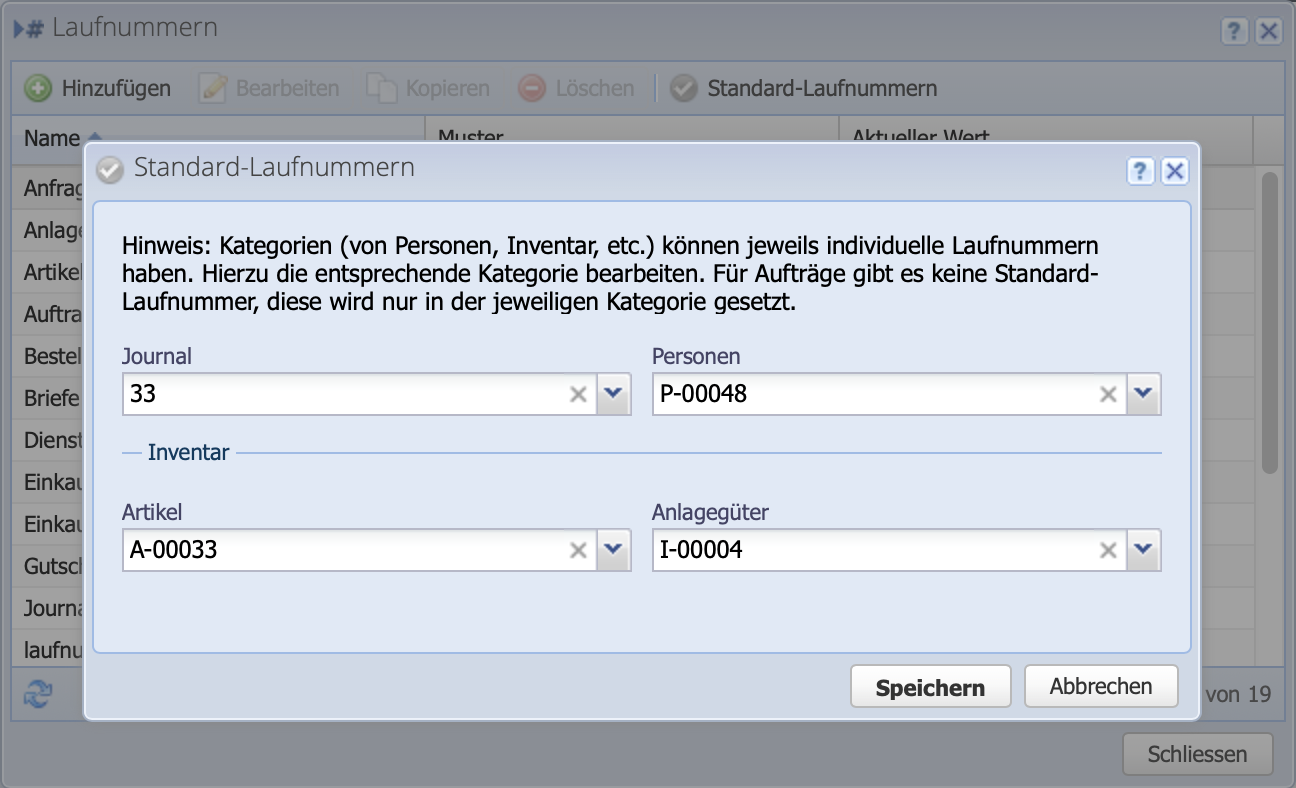The width and height of the screenshot is (1296, 788).
Task: Open the Journal dropdown list
Action: click(614, 395)
